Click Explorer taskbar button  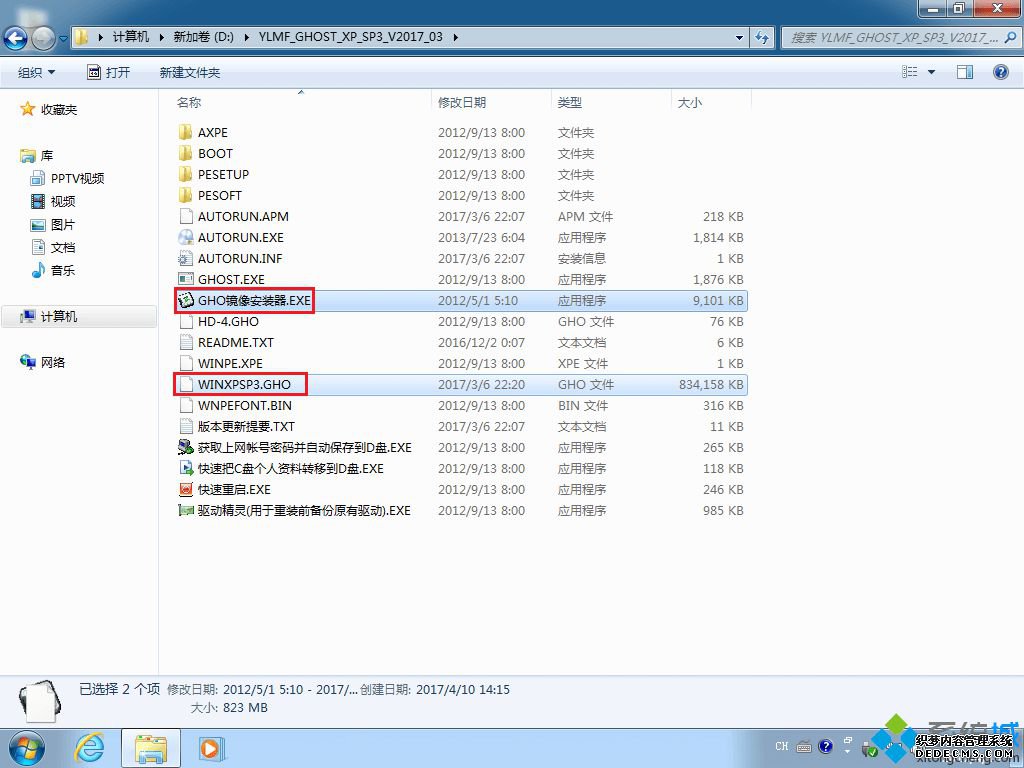(x=151, y=748)
